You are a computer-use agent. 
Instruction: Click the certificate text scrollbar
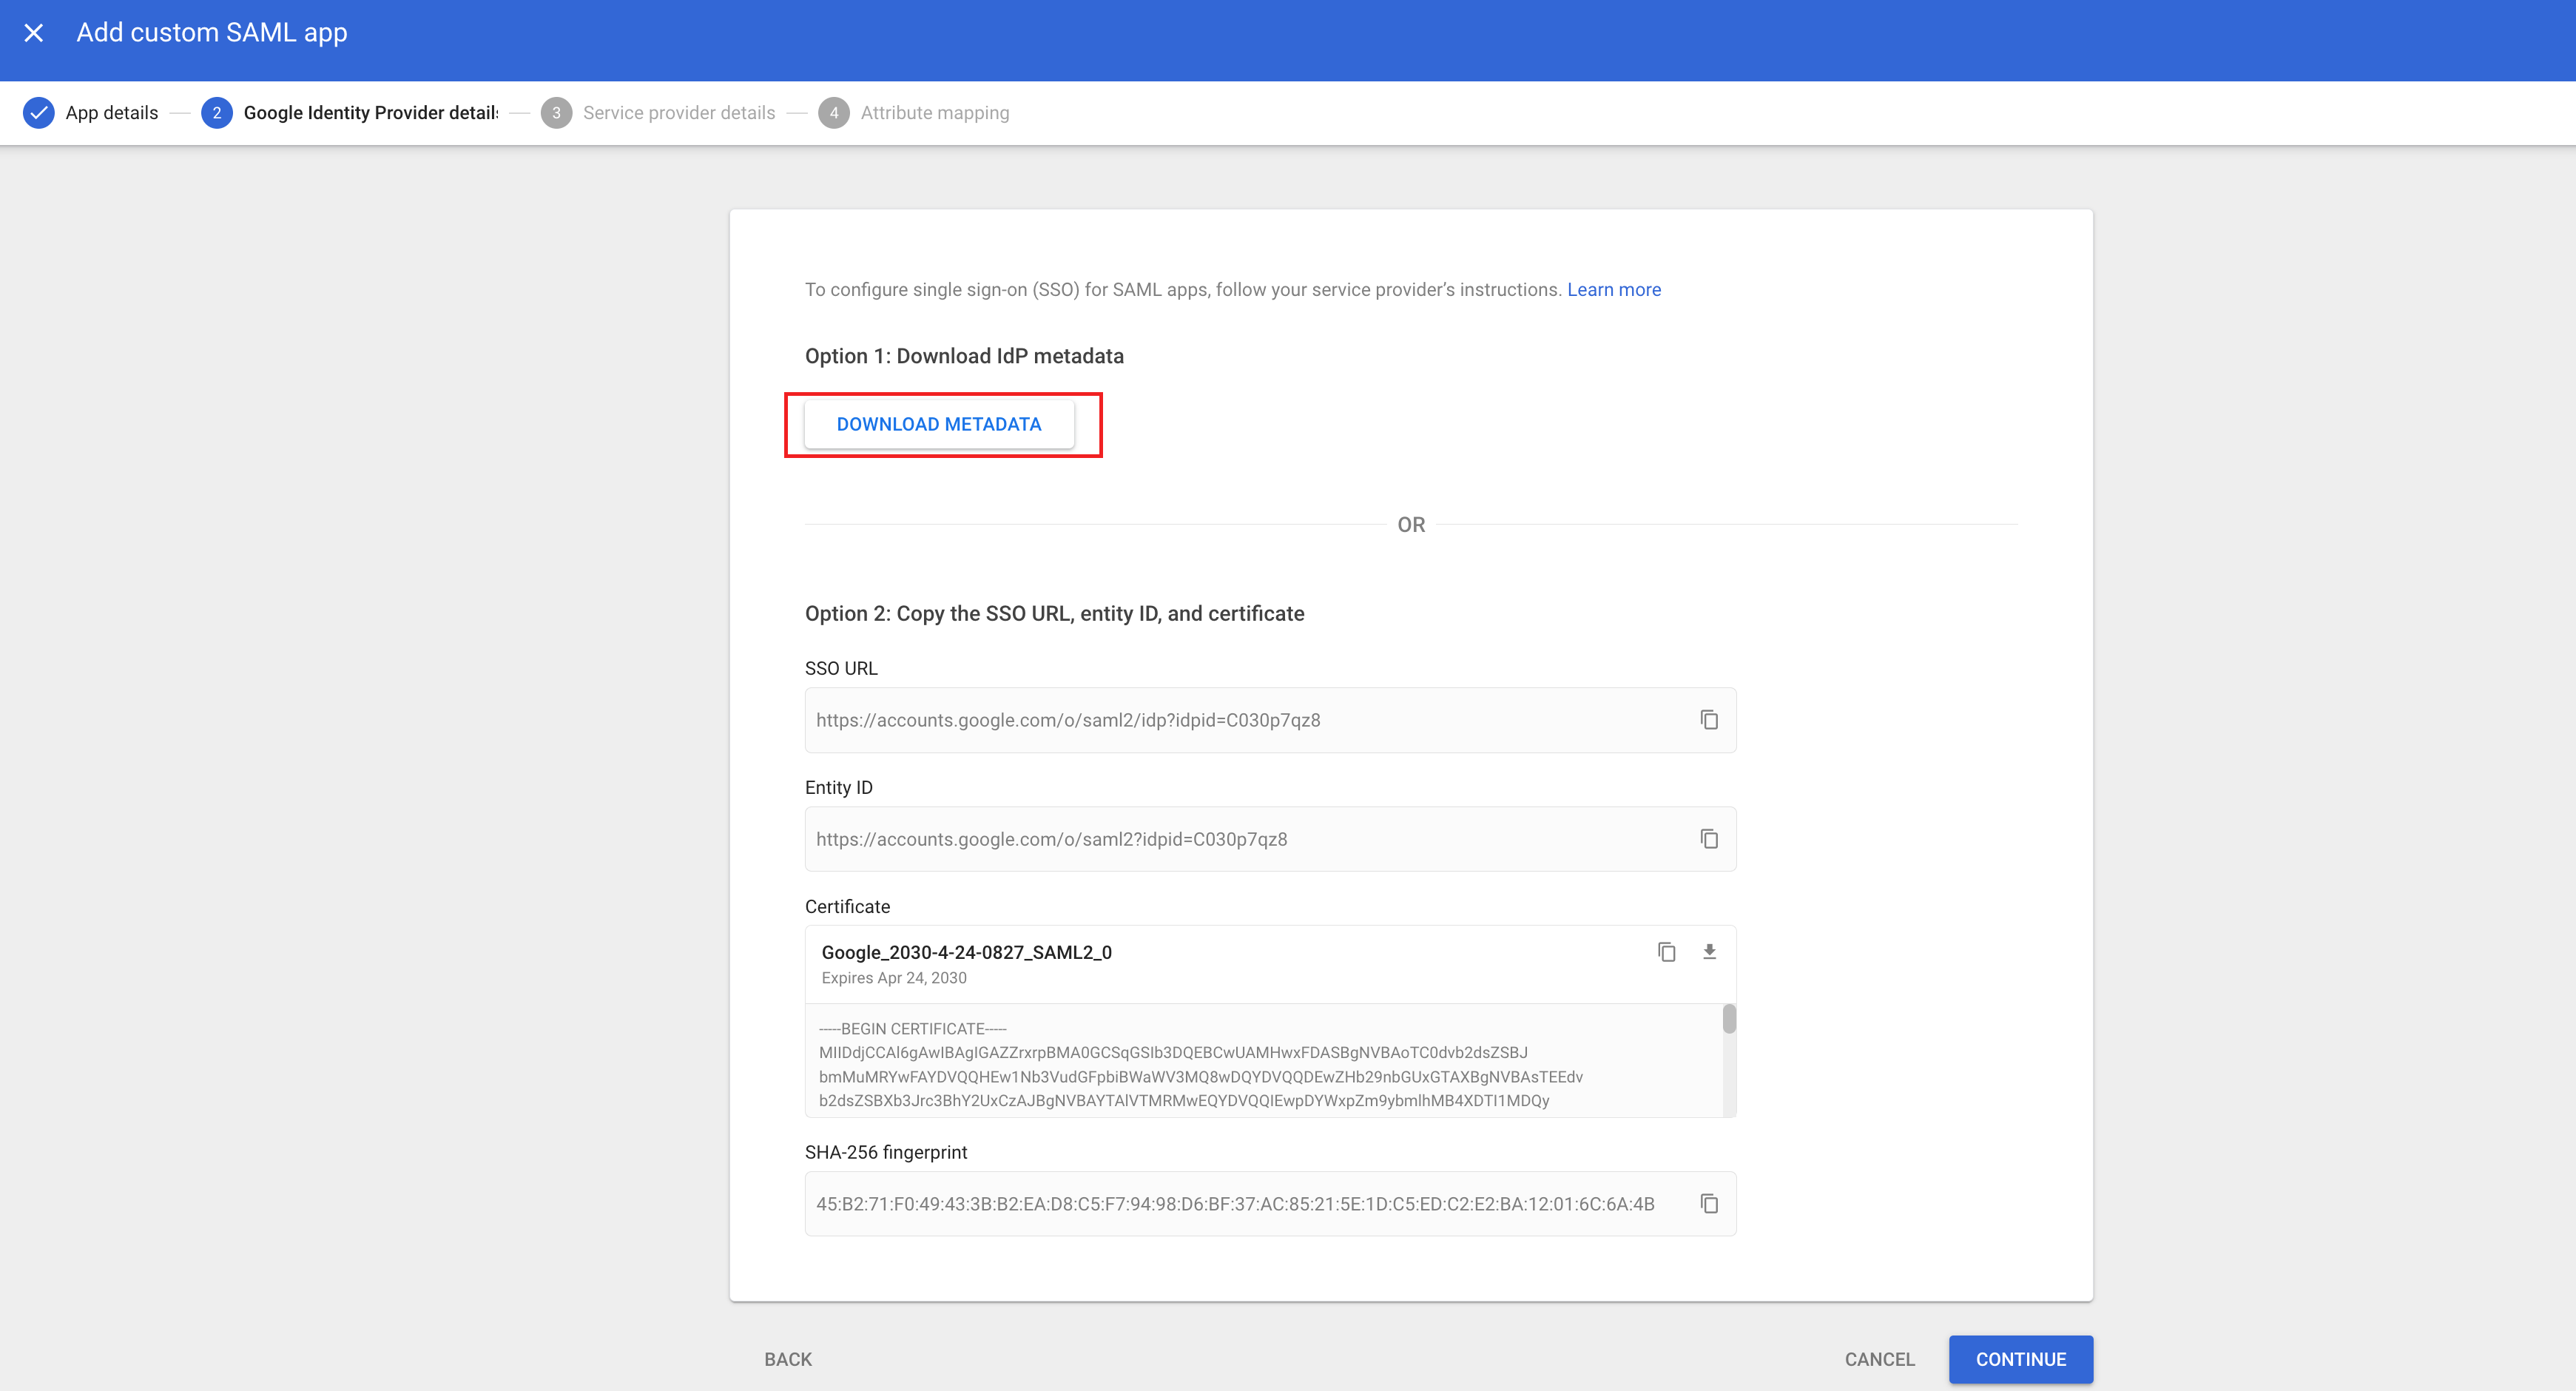[1729, 1020]
